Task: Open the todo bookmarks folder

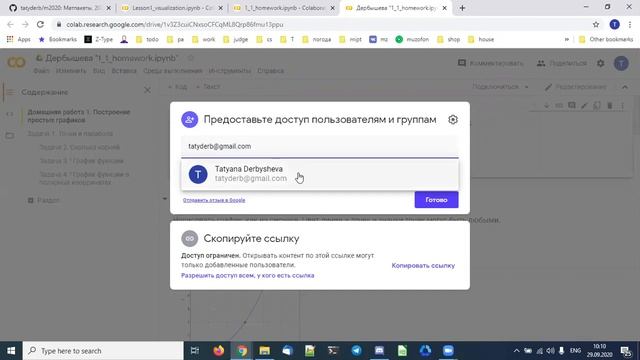Action: click(x=147, y=40)
